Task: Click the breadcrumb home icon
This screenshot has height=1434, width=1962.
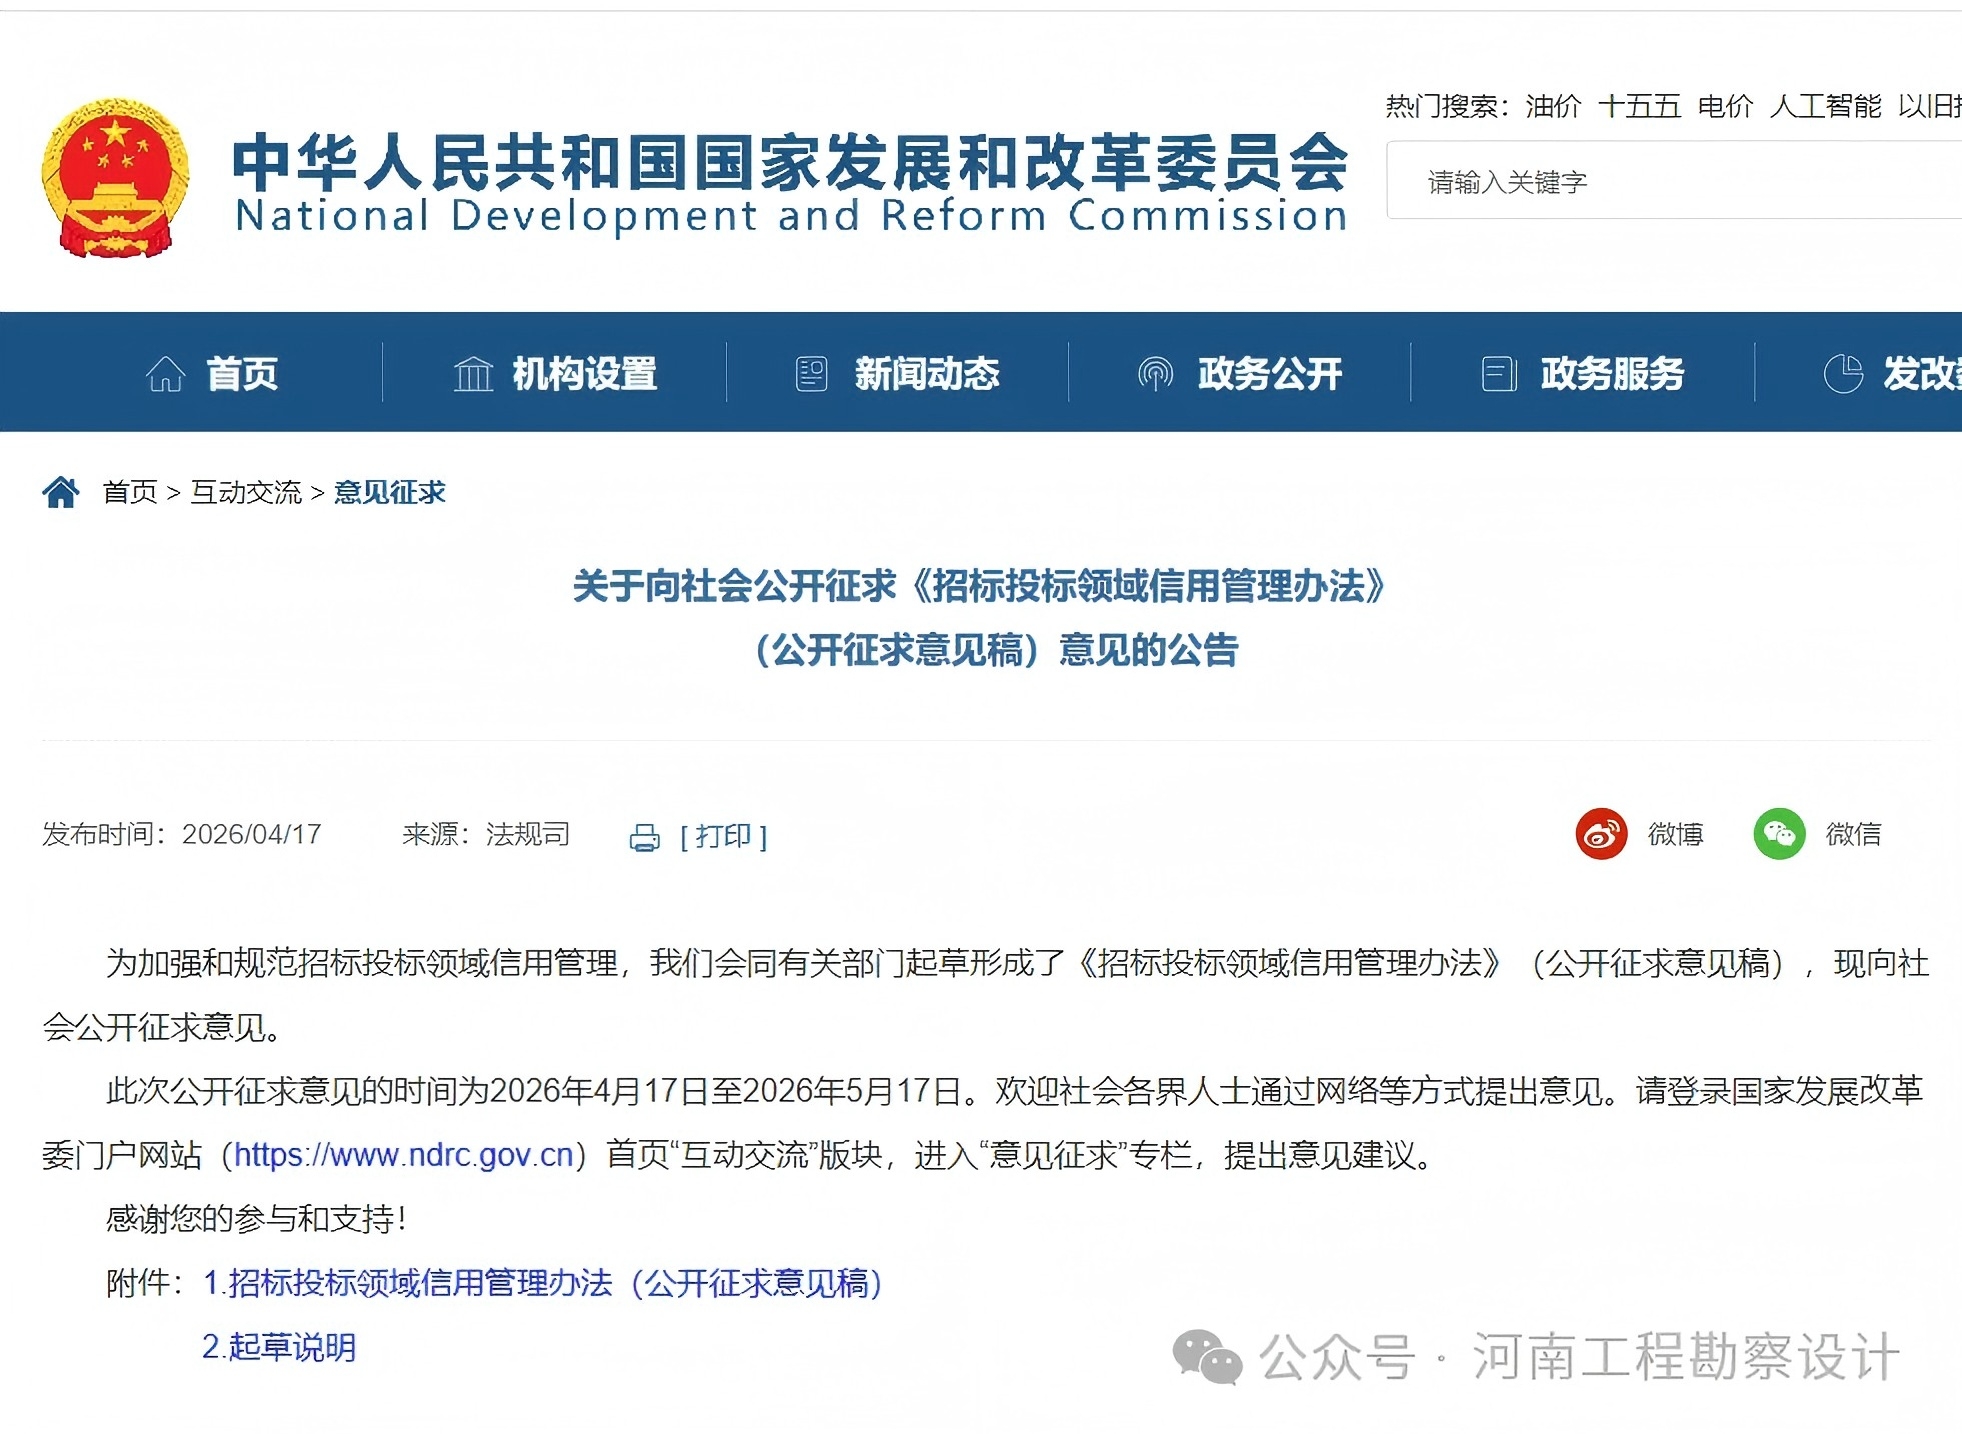Action: pyautogui.click(x=61, y=492)
